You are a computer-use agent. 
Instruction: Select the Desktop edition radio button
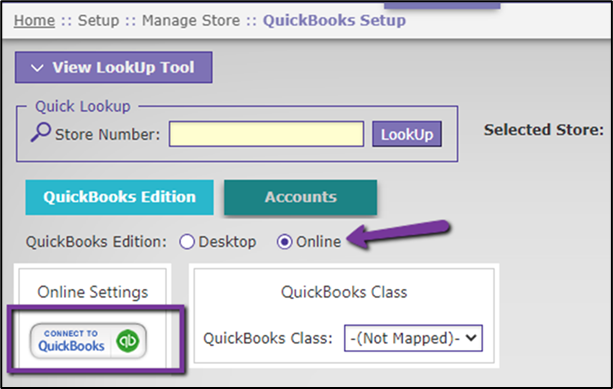pos(187,242)
